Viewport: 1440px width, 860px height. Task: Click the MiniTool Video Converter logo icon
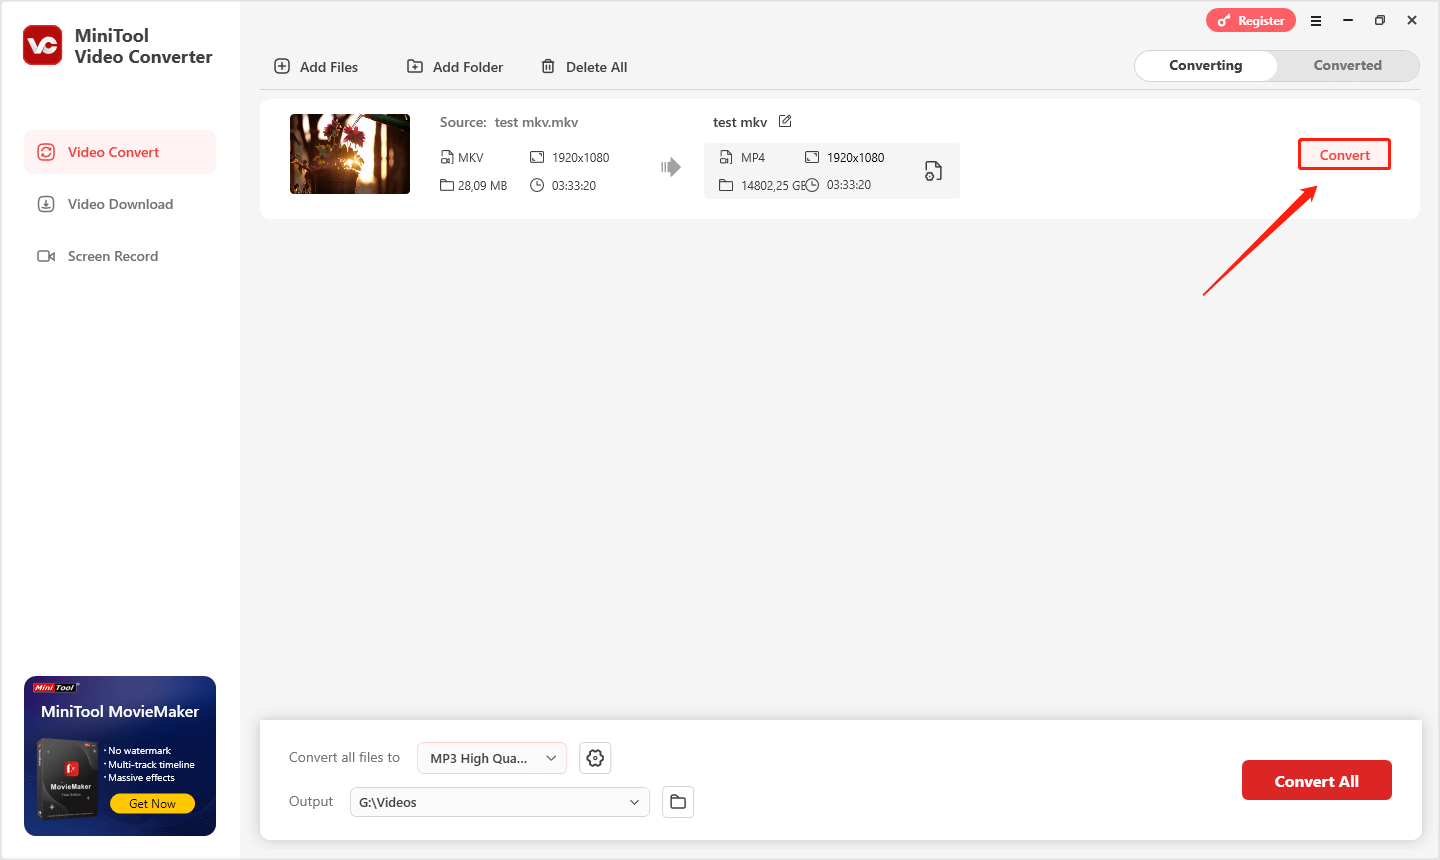(43, 45)
